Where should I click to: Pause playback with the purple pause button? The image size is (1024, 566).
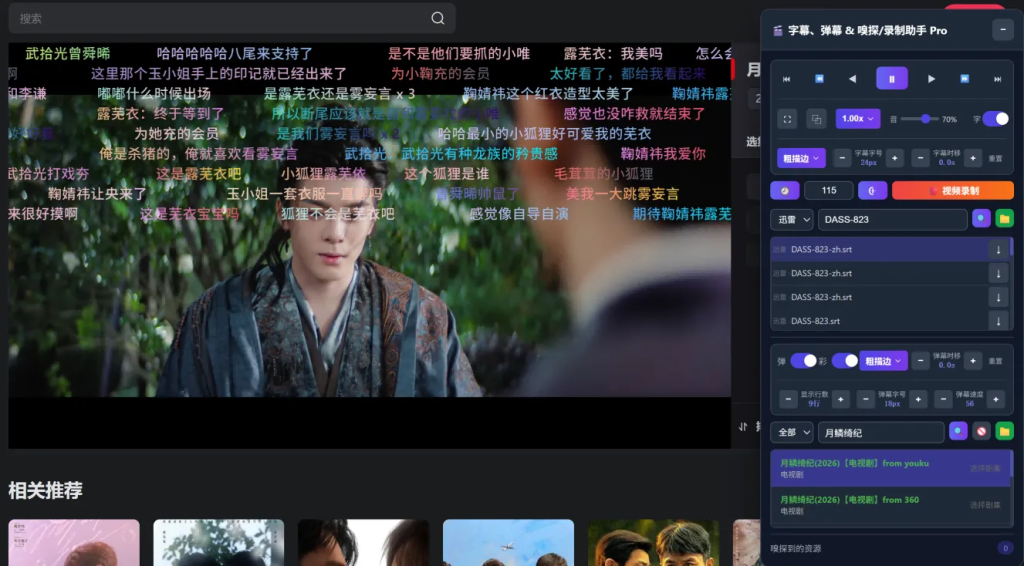click(x=891, y=79)
